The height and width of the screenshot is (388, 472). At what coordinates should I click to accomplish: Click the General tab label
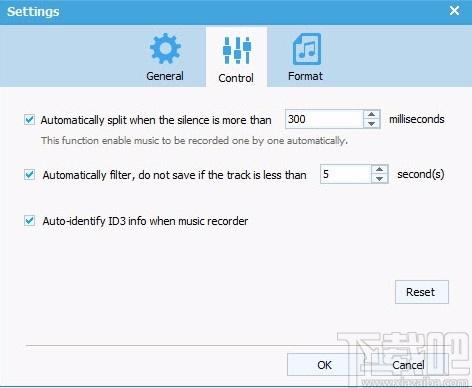pos(165,76)
